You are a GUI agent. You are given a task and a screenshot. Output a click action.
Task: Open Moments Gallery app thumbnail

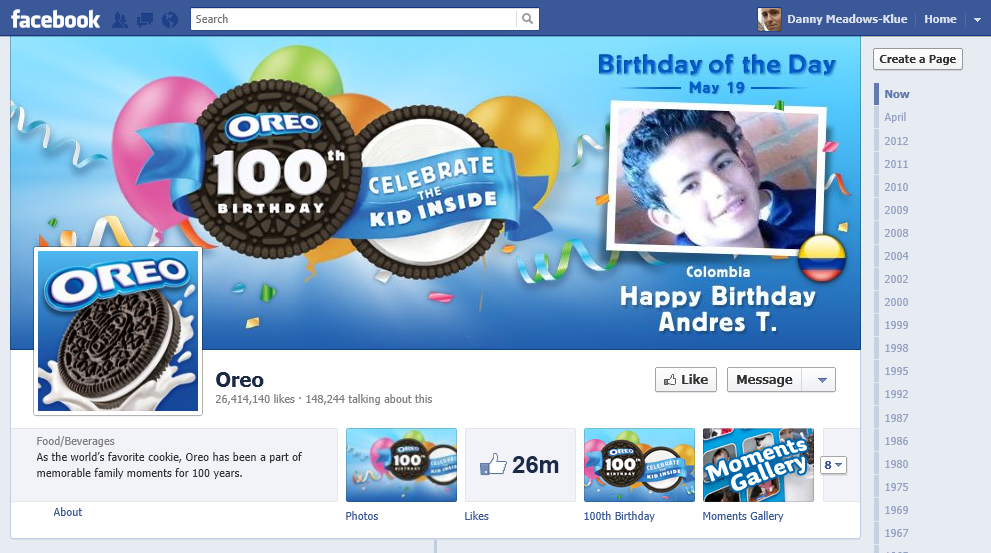(x=758, y=465)
